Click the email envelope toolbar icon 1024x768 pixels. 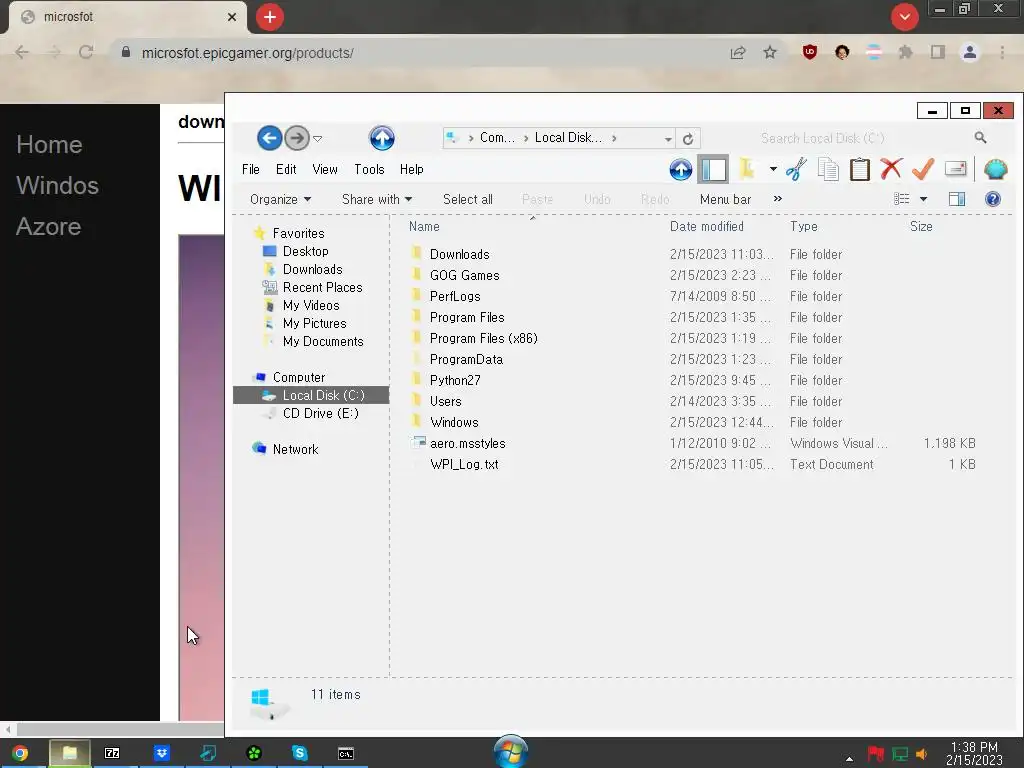(x=955, y=169)
